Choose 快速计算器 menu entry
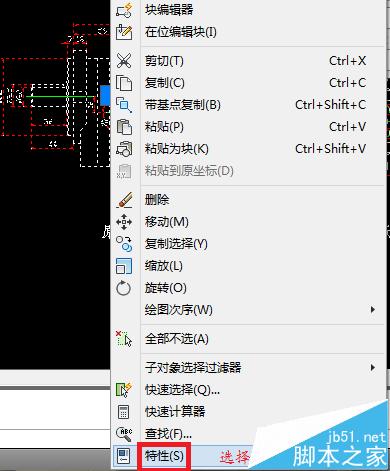Screen dimensions: 390x471 [x=175, y=412]
